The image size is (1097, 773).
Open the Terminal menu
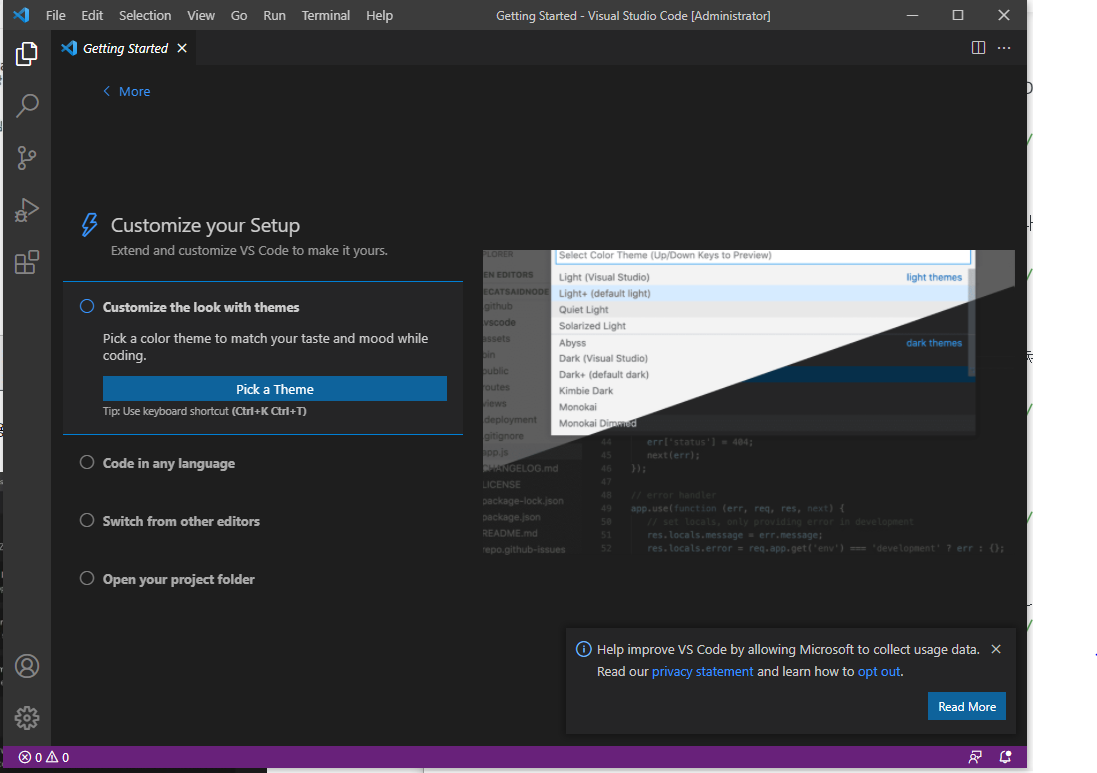[325, 15]
